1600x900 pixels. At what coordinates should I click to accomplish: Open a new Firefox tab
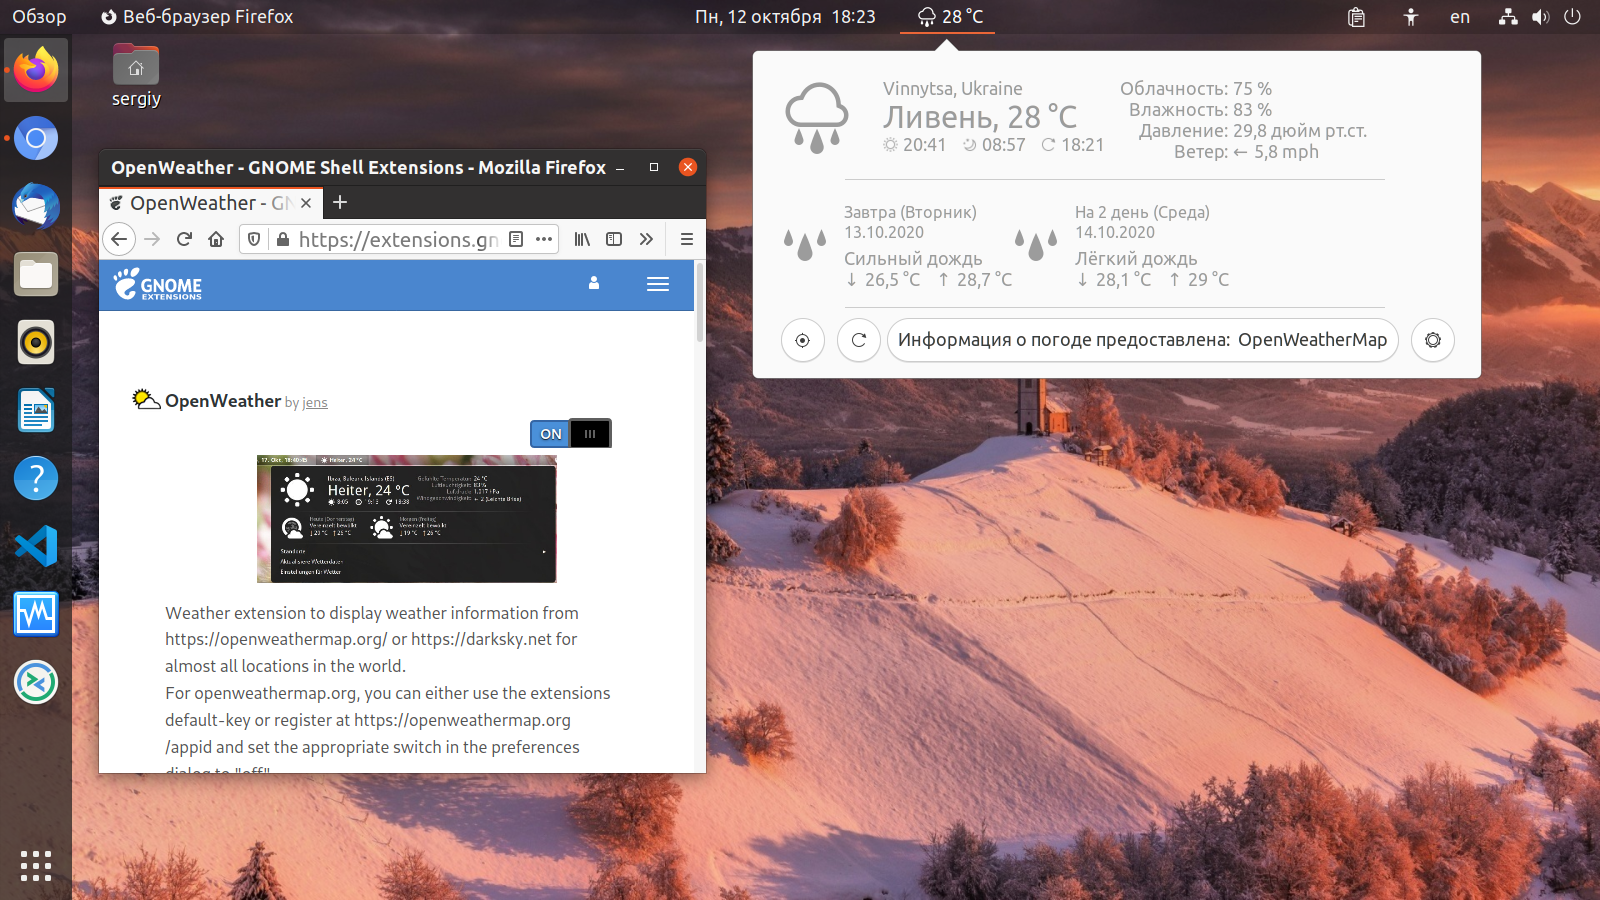pyautogui.click(x=340, y=203)
